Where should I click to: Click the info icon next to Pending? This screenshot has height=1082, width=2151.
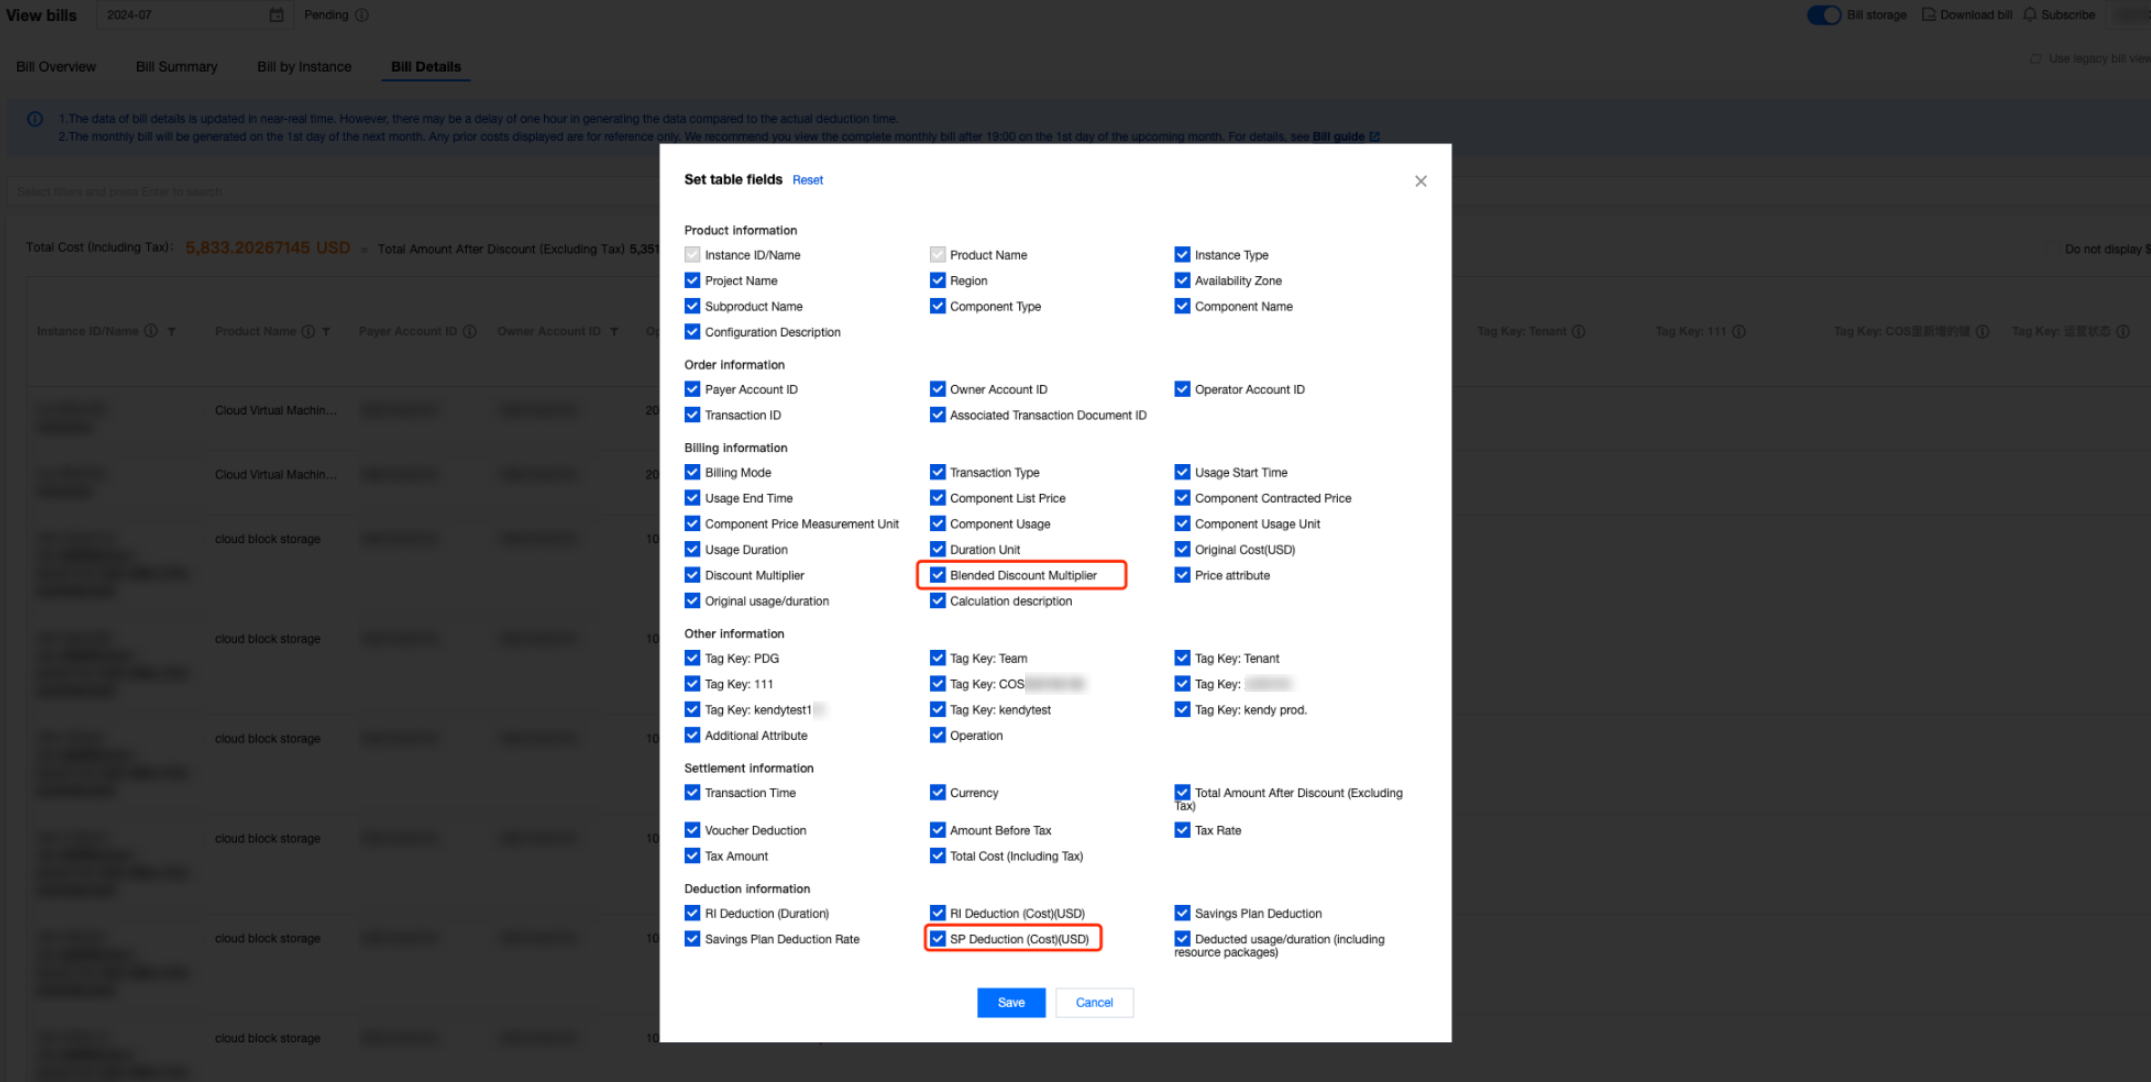point(362,15)
